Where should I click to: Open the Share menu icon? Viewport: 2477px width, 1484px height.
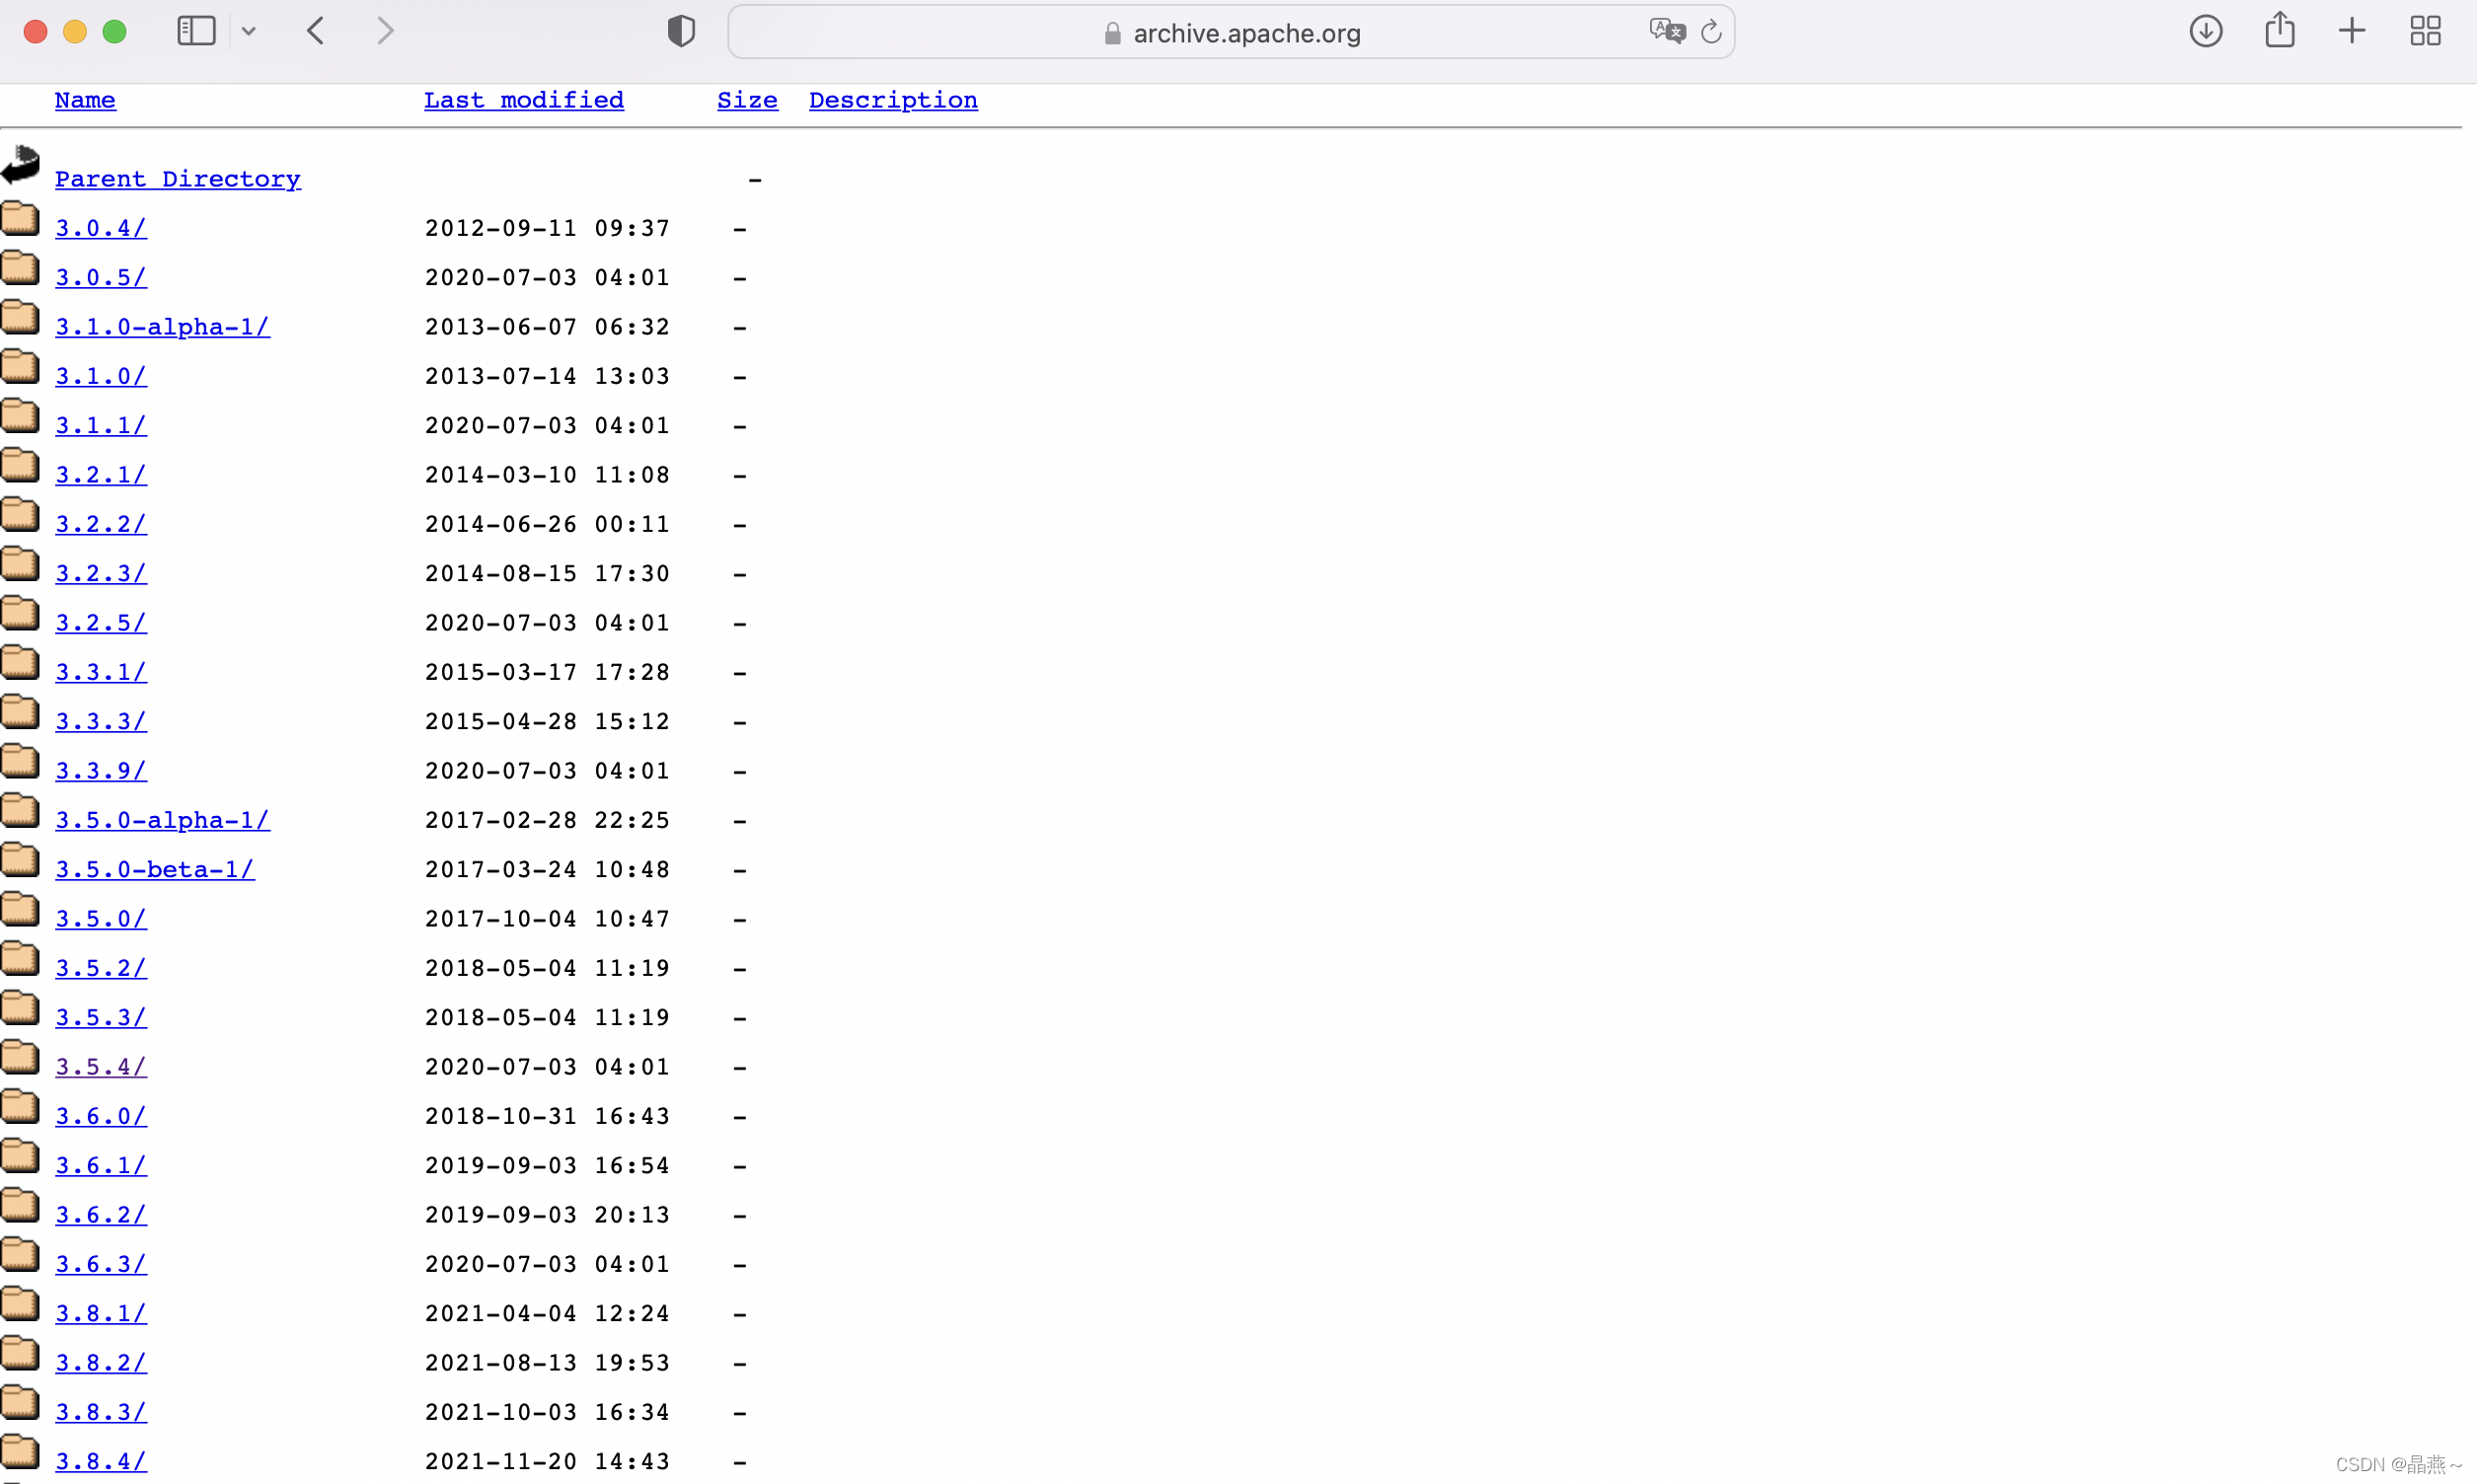(2279, 30)
